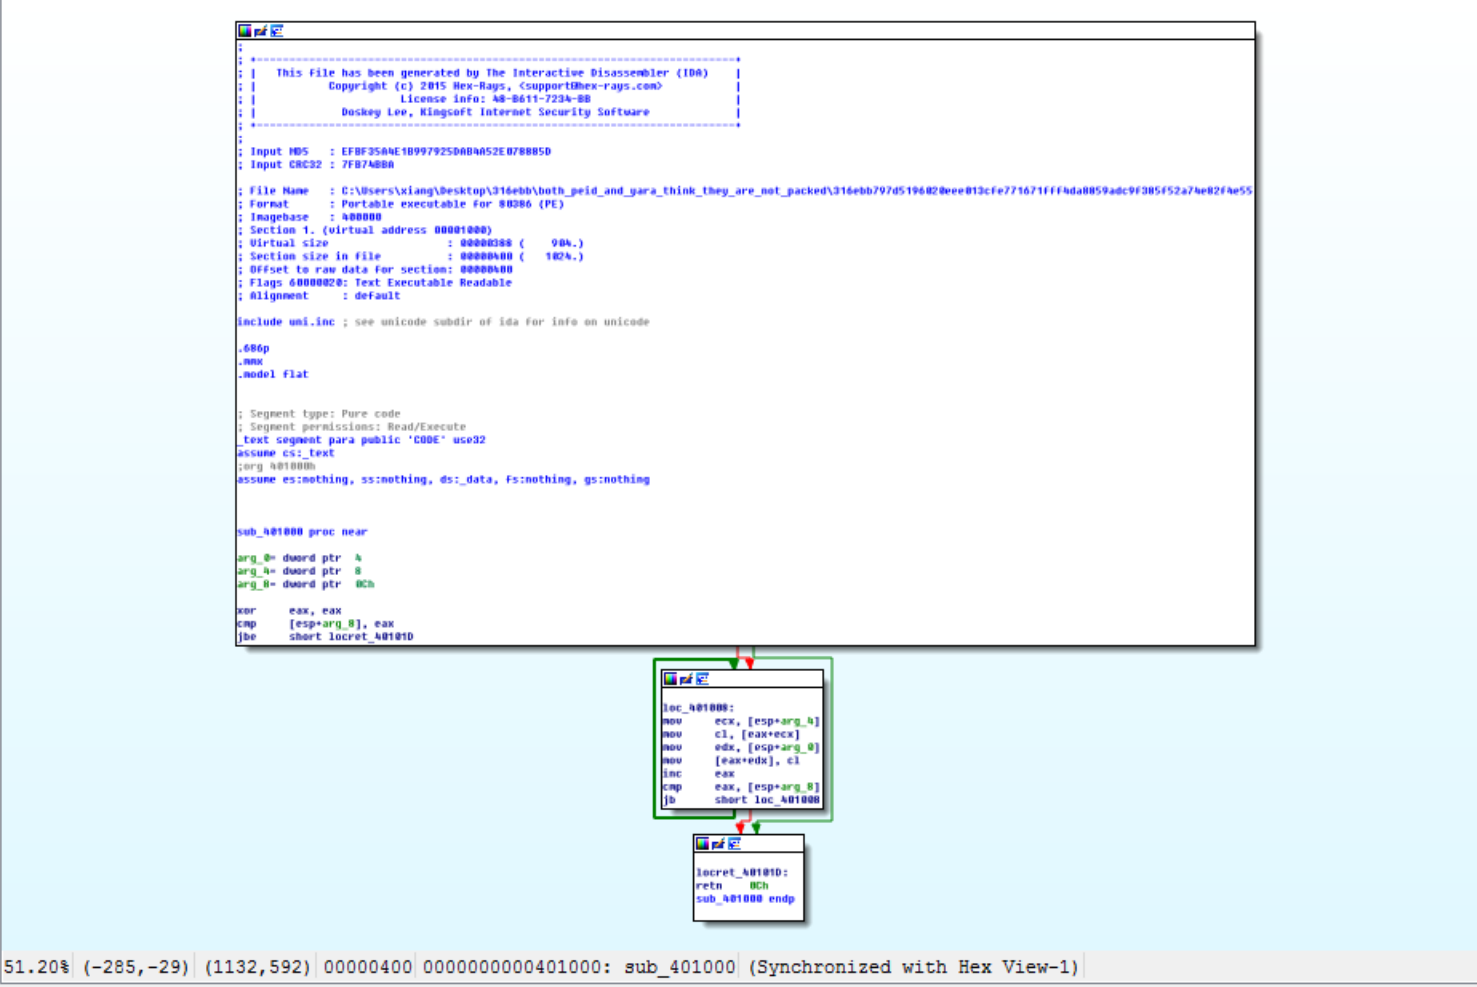
Task: Click 'This file has been generated by' banner line
Action: (492, 73)
